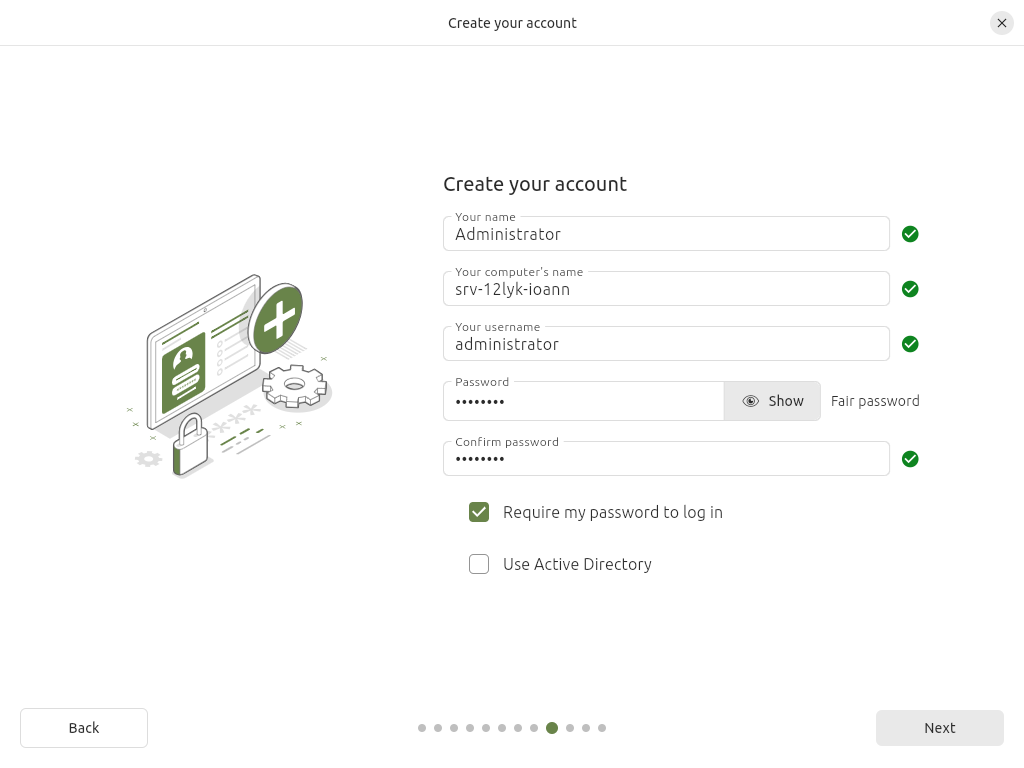Click the first progress indicator dot
The height and width of the screenshot is (768, 1024).
point(422,728)
